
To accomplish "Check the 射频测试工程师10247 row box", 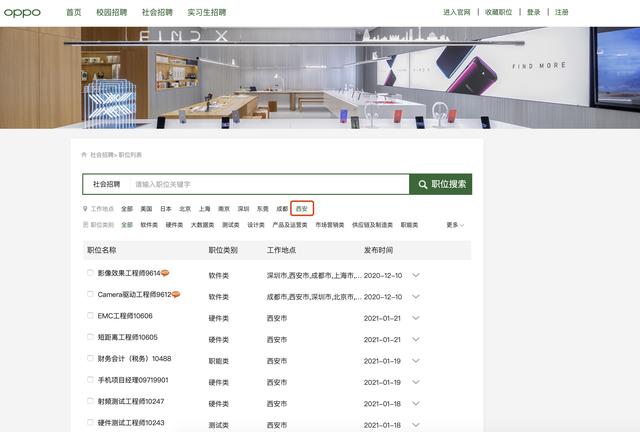I will [90, 401].
